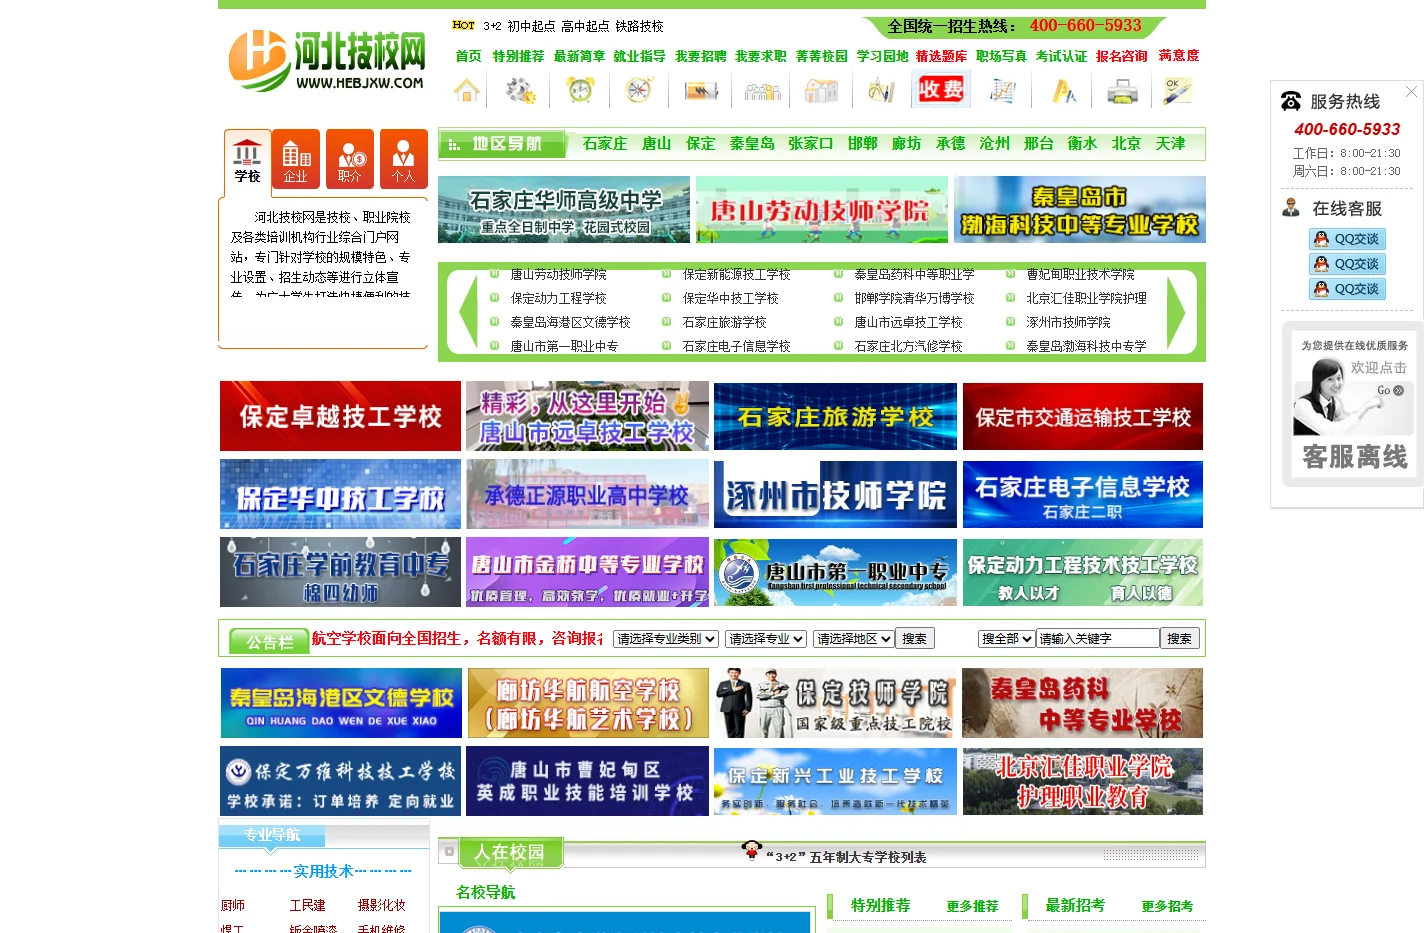Click the OK pen icon under 满意度
The image size is (1424, 933).
(x=1178, y=91)
